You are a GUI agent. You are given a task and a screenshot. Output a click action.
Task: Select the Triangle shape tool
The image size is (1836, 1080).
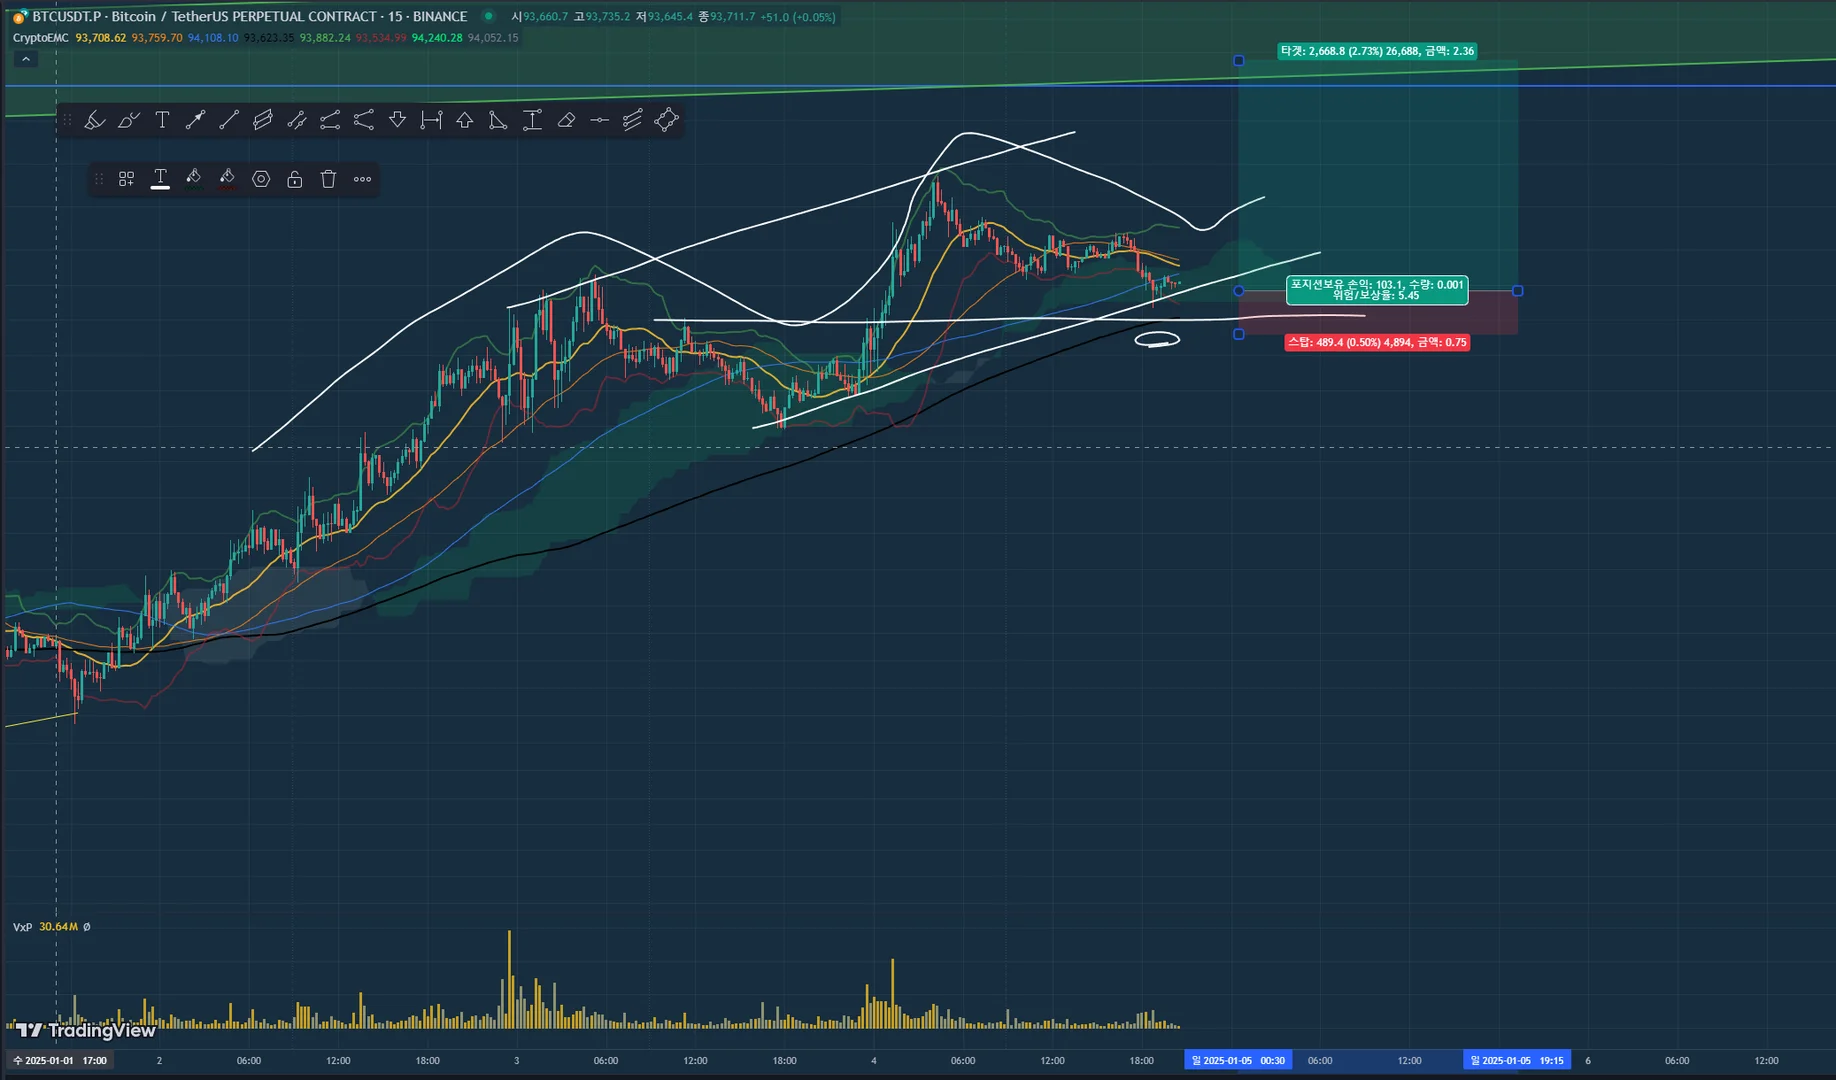coord(498,121)
